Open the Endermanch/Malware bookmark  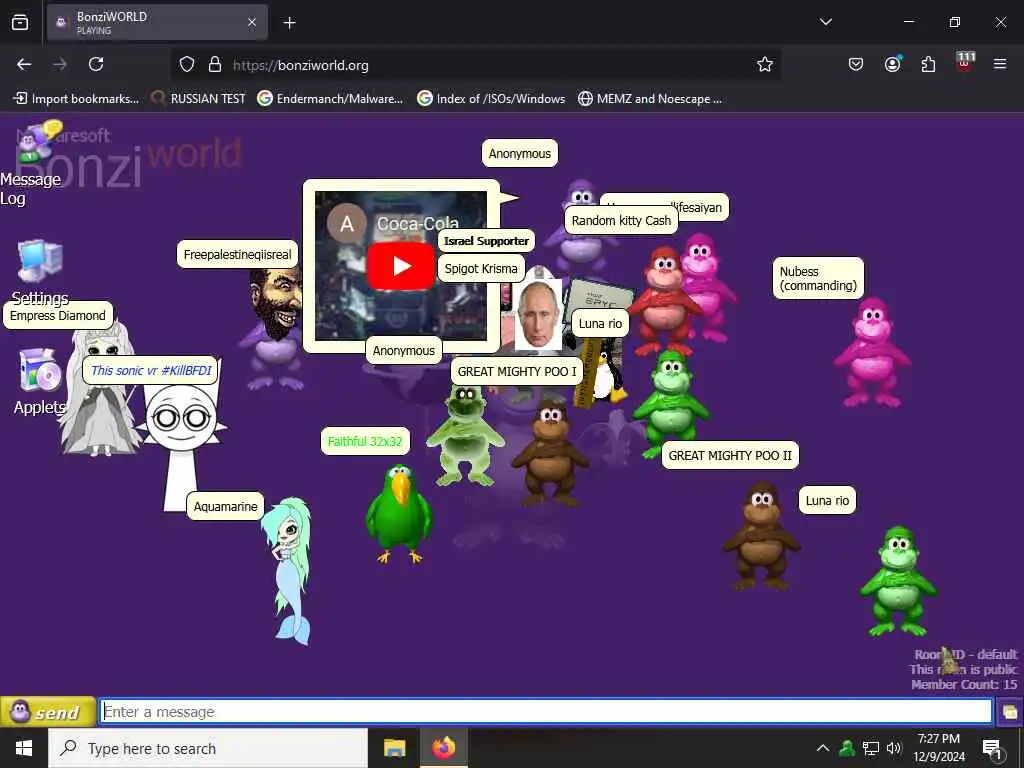tap(330, 99)
